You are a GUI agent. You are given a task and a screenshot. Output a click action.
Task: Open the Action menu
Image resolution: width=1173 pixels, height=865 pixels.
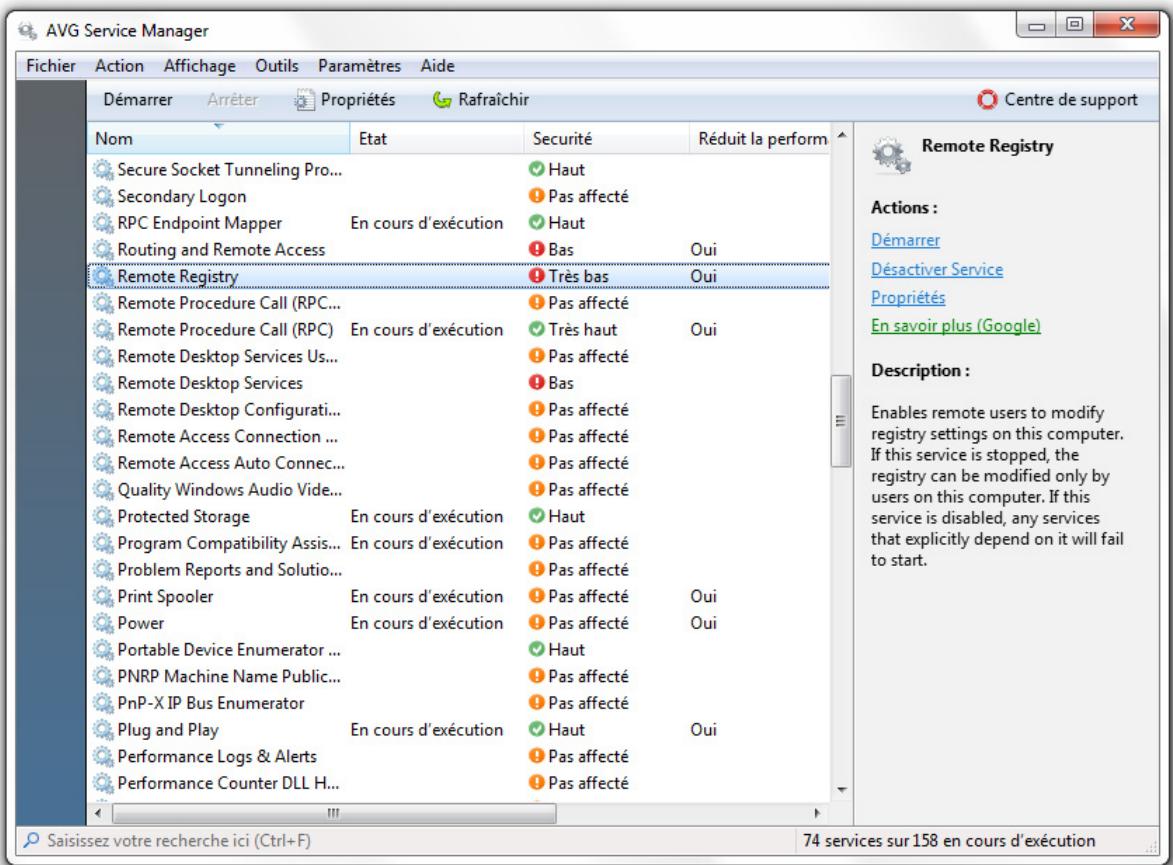[119, 66]
